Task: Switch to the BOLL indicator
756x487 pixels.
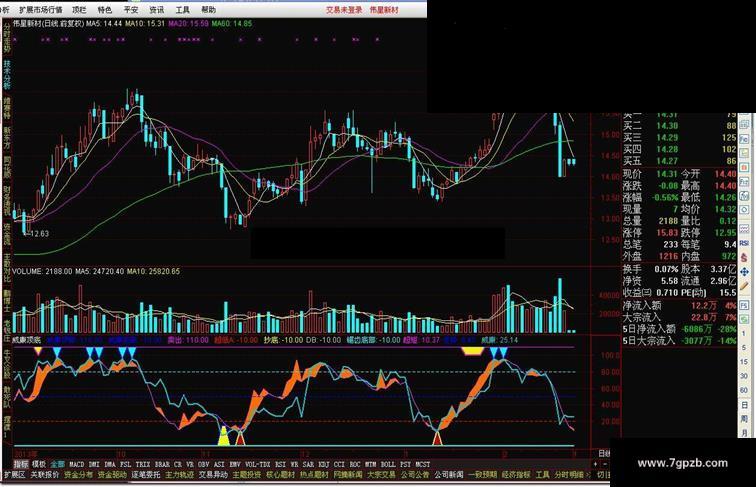Action: (x=388, y=464)
